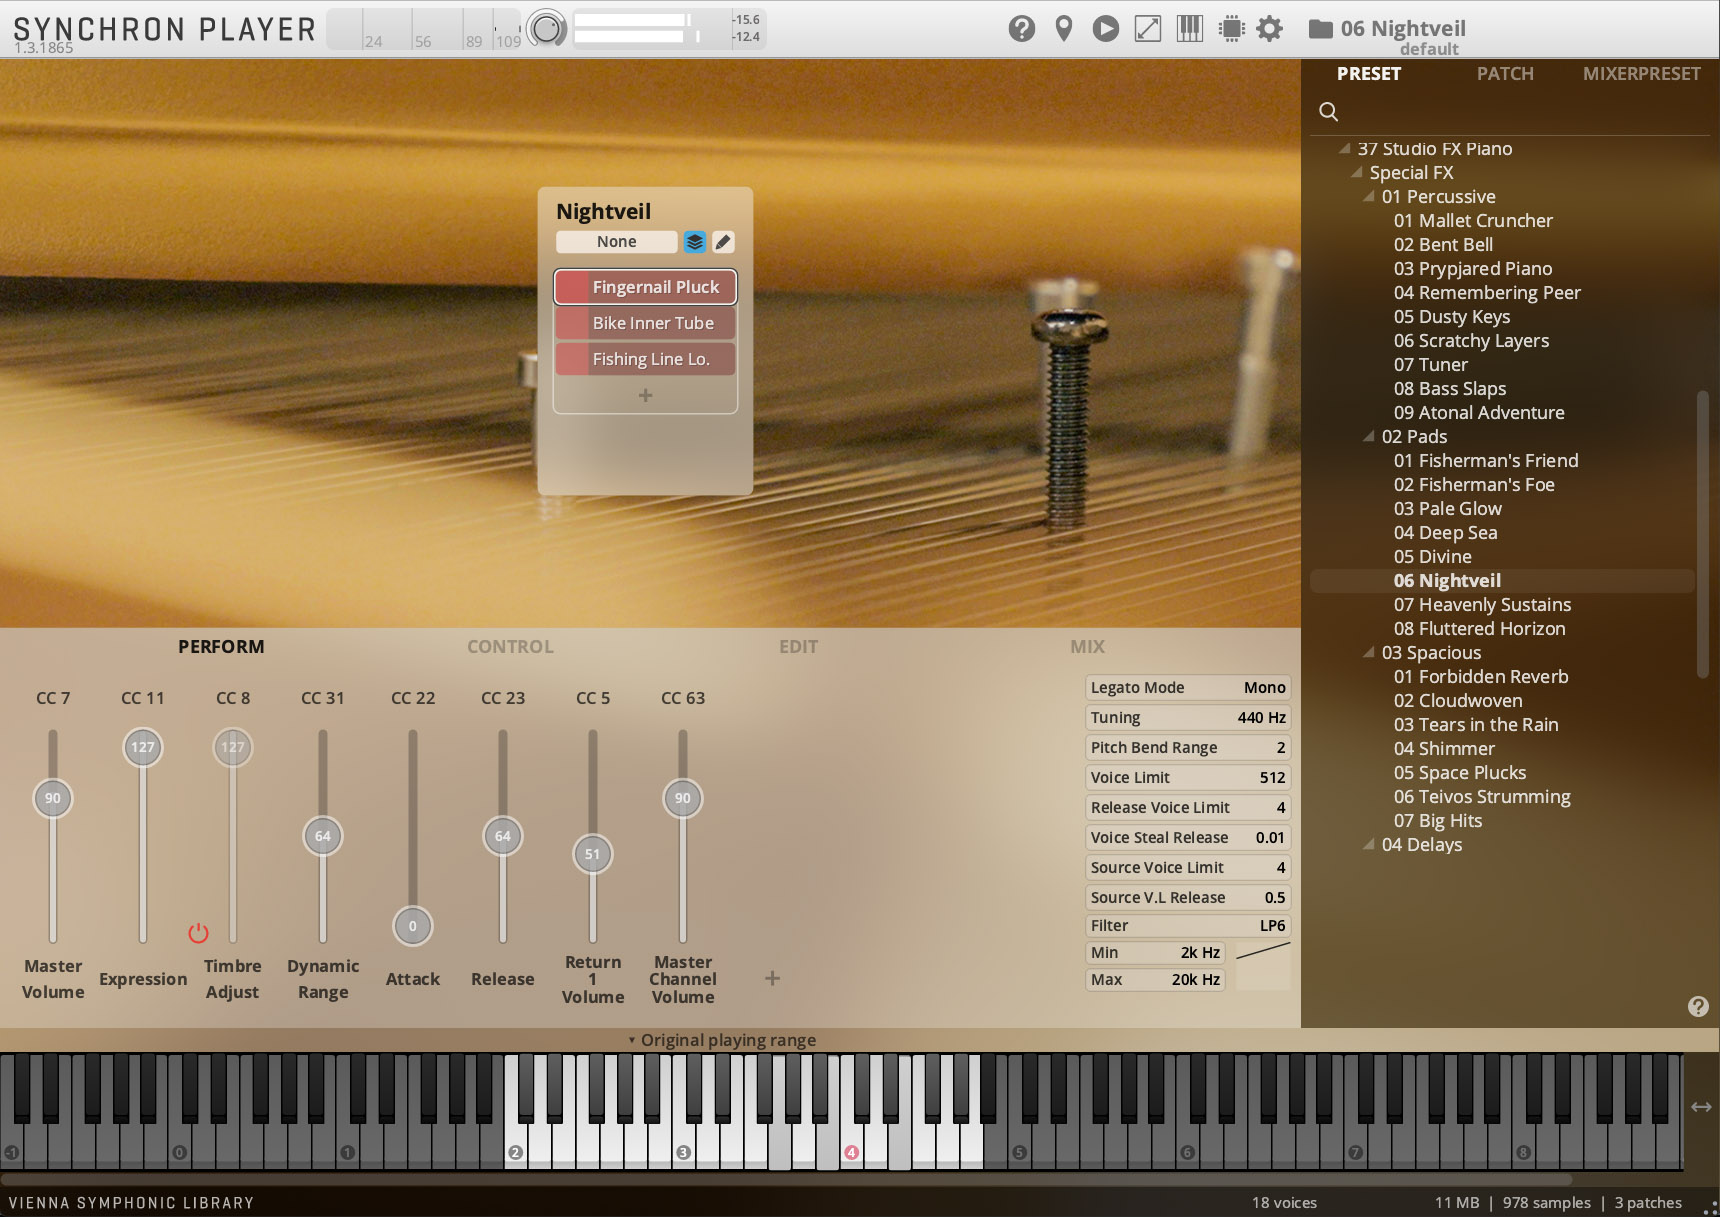The height and width of the screenshot is (1217, 1720).
Task: Open the help question mark icon in toolbar
Action: pyautogui.click(x=1021, y=28)
